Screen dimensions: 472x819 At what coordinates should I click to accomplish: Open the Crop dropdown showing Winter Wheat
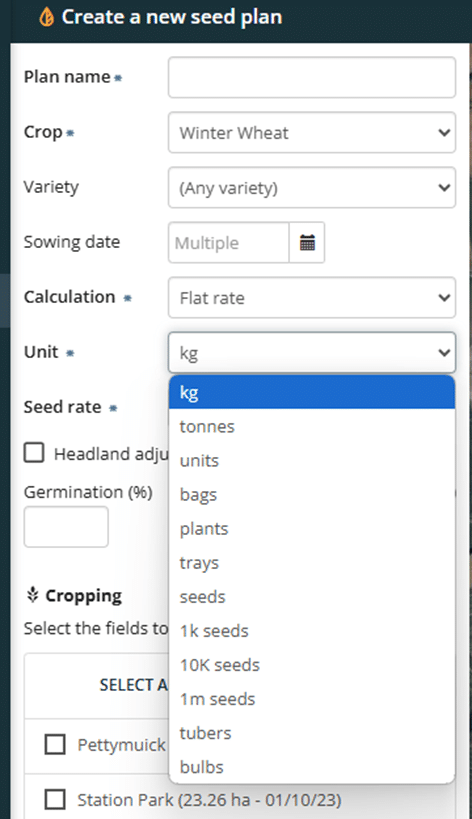(x=312, y=133)
